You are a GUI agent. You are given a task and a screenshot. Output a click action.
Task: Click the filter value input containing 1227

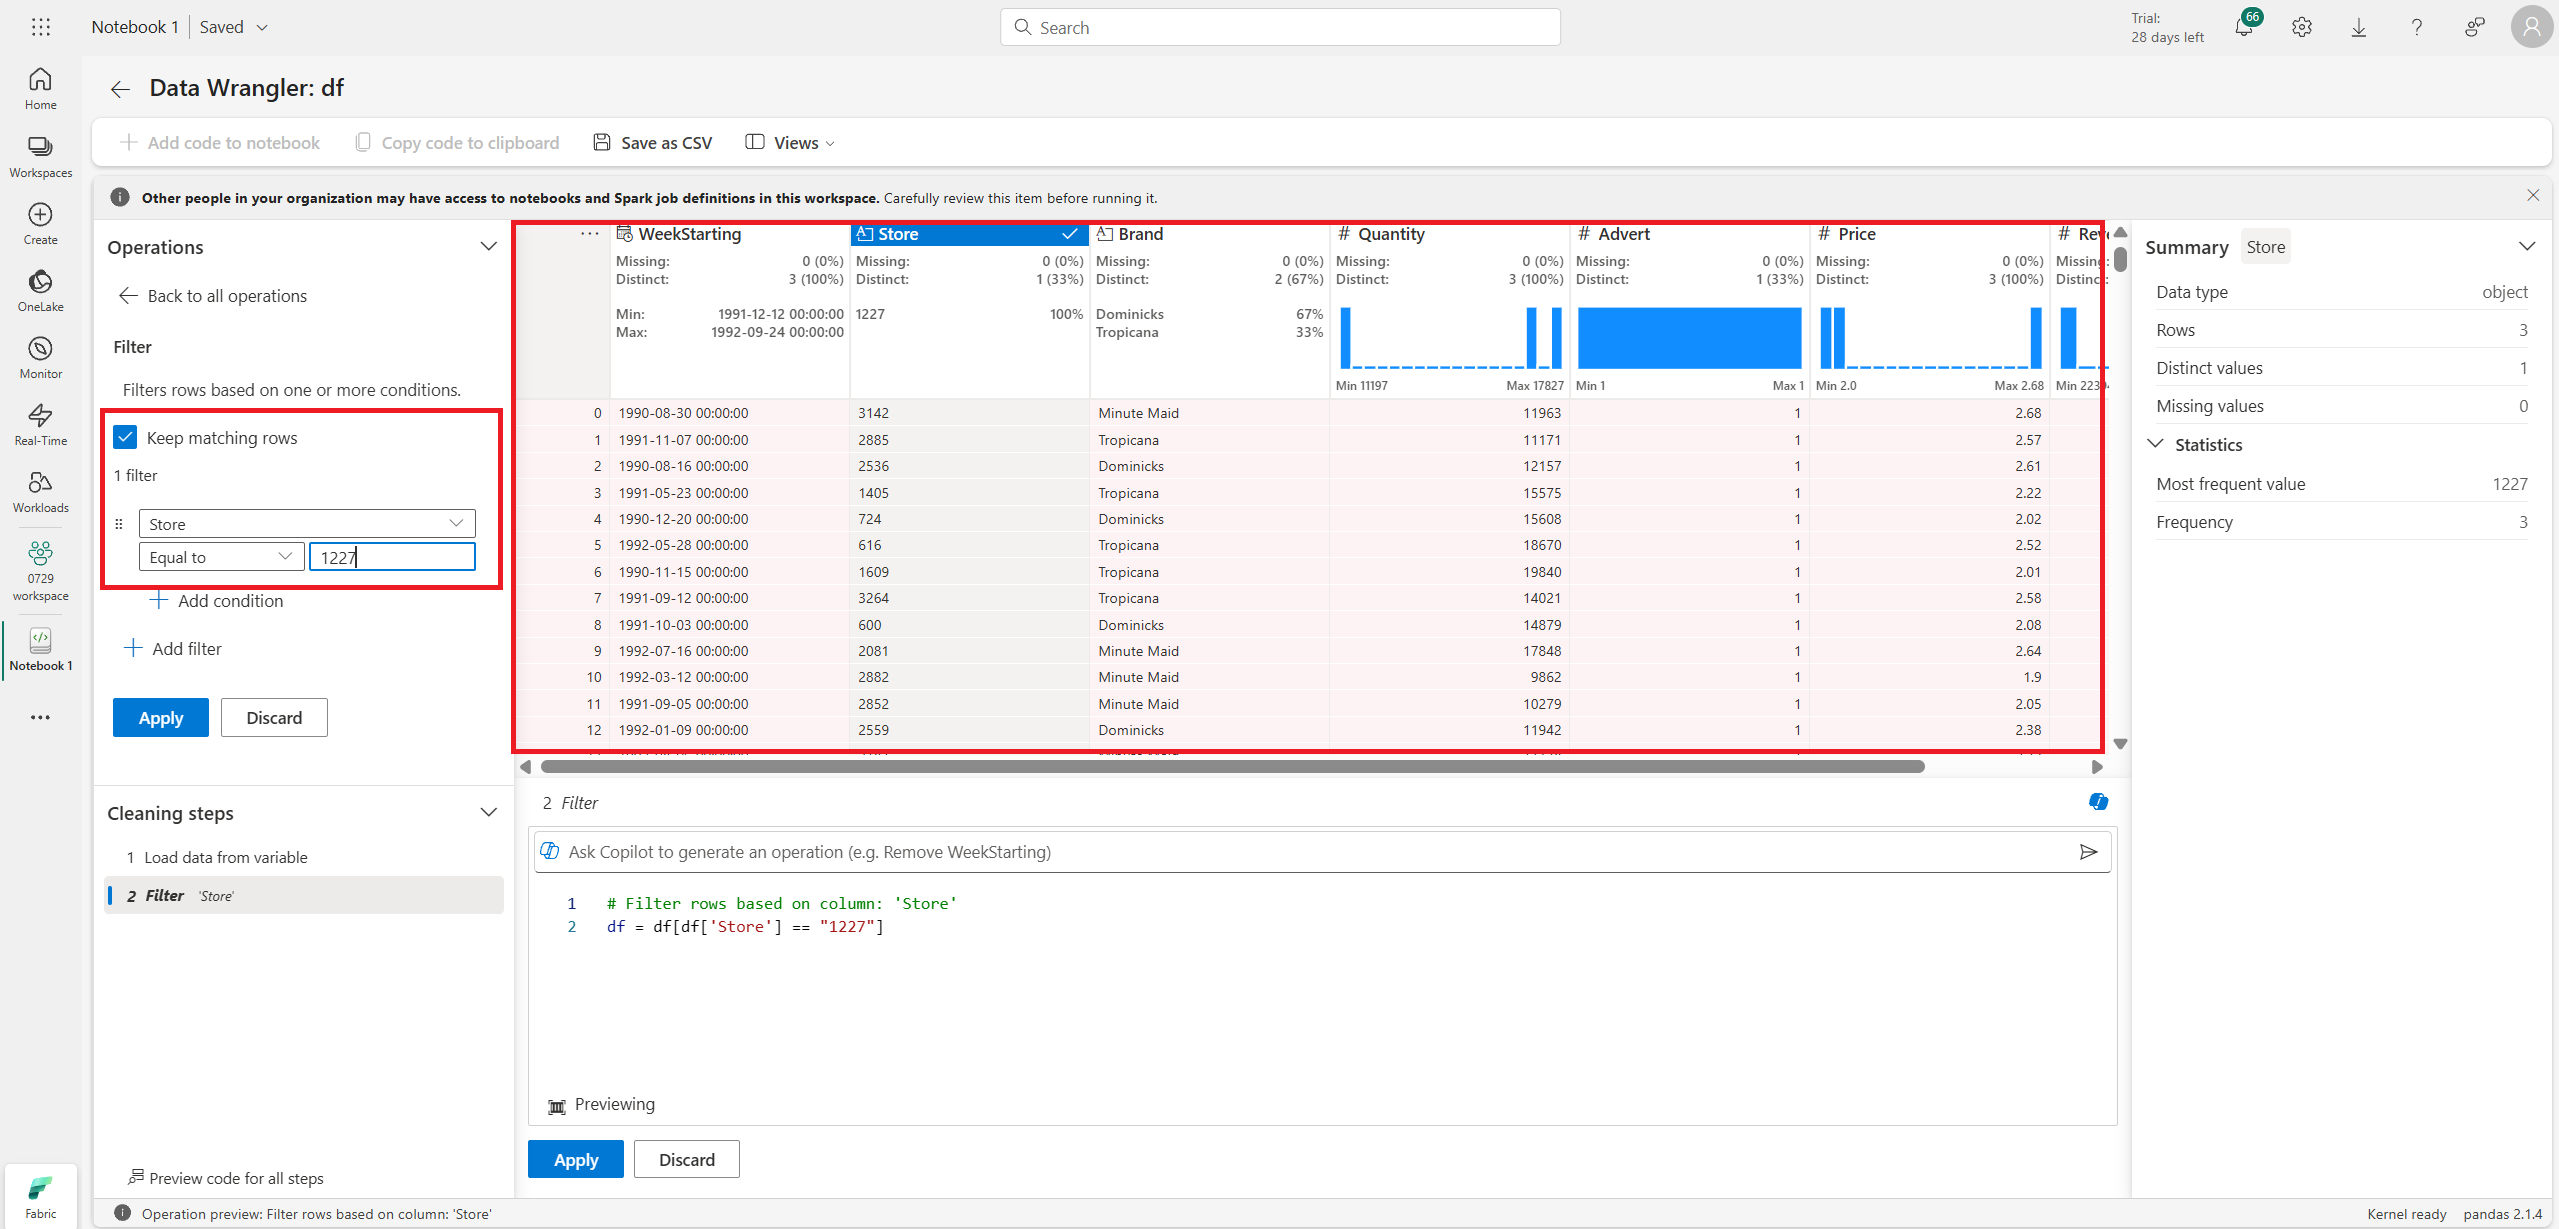click(392, 557)
